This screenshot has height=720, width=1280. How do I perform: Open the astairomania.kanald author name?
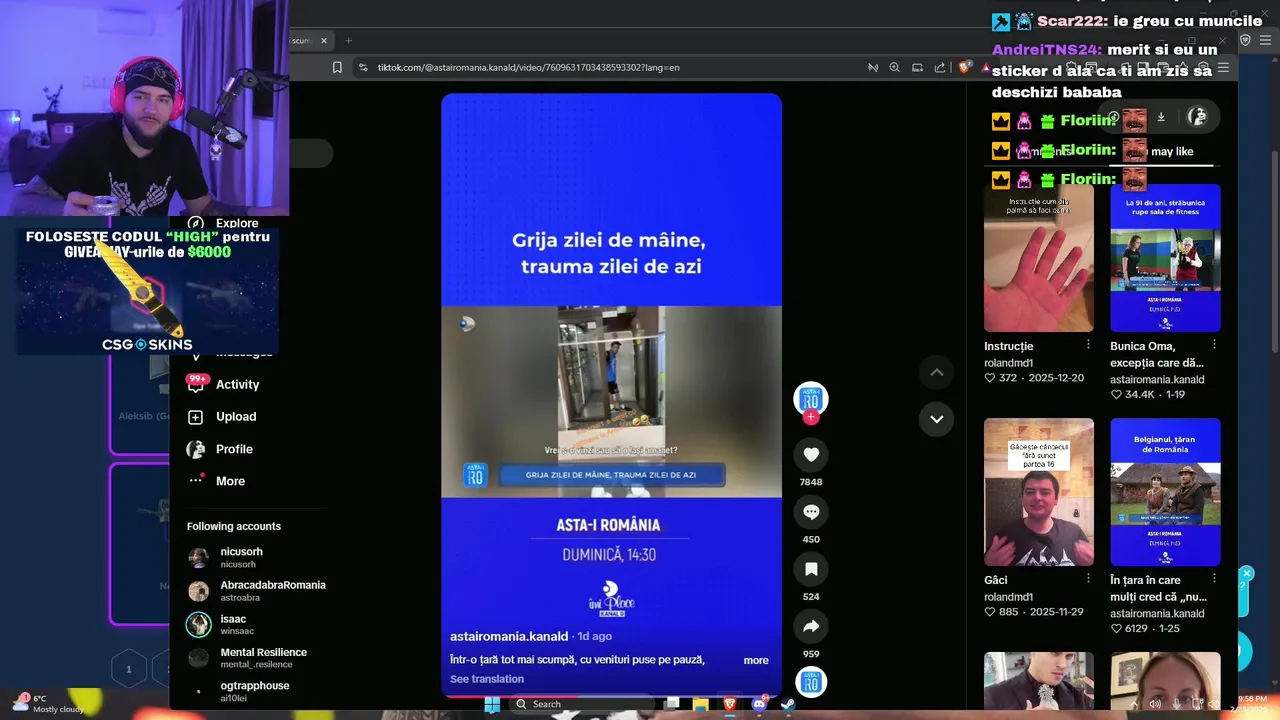[509, 636]
